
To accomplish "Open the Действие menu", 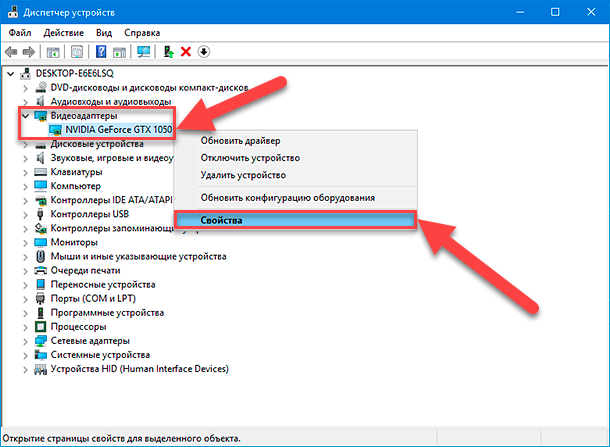I will 63,33.
